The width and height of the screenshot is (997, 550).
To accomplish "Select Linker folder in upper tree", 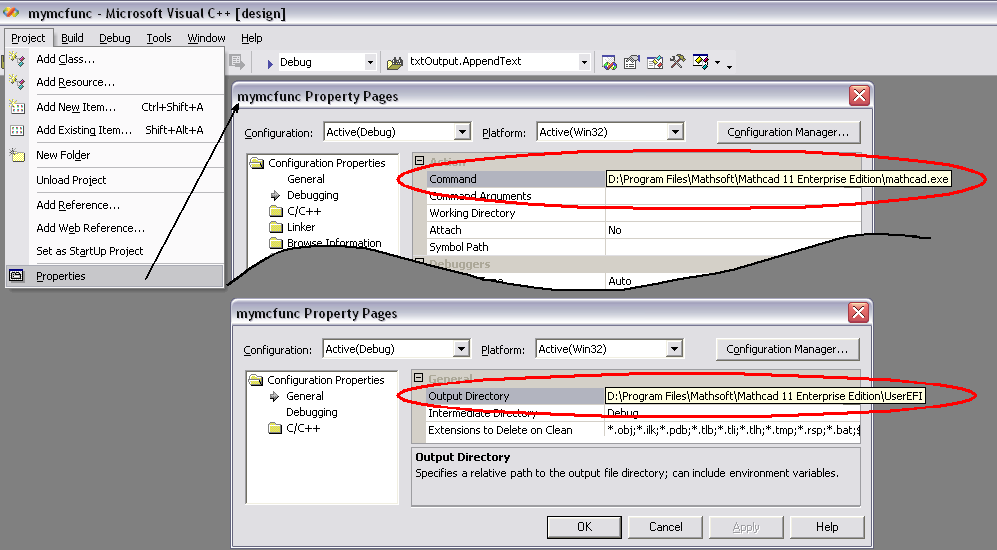I will [x=301, y=227].
